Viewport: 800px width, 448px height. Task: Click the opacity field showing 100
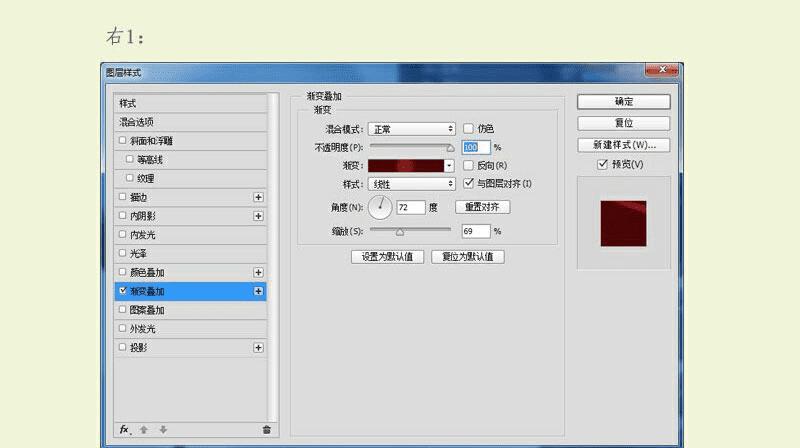[x=476, y=147]
